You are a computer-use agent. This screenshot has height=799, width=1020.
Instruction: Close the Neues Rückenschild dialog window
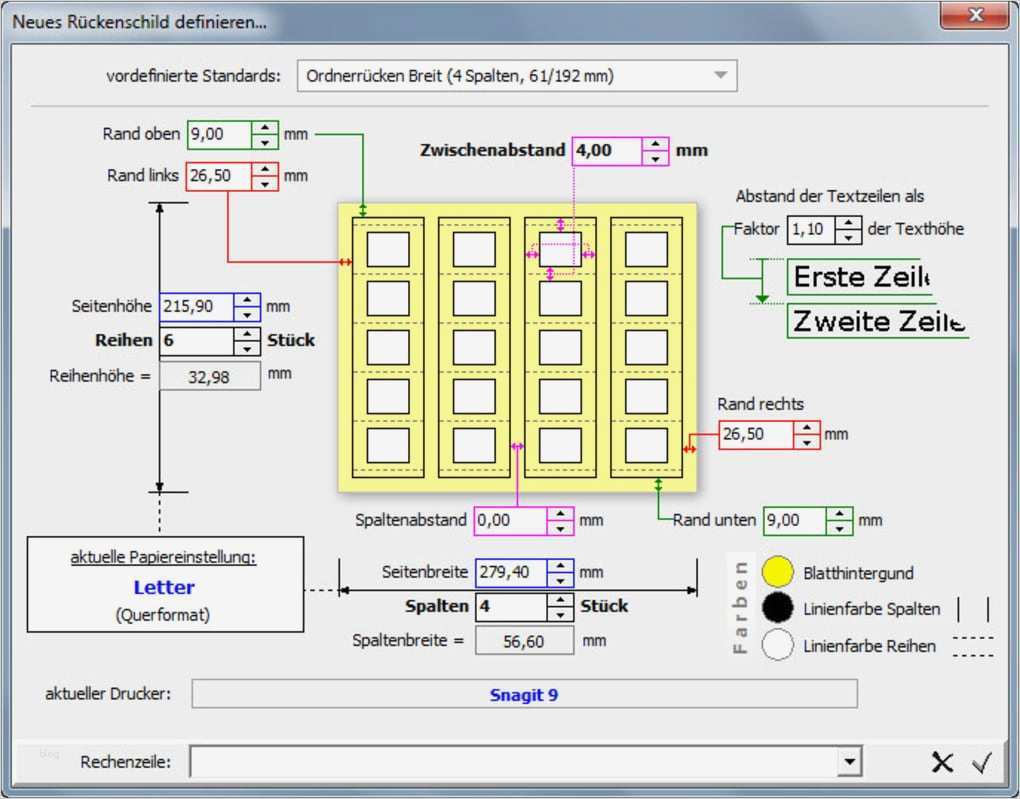tap(974, 14)
